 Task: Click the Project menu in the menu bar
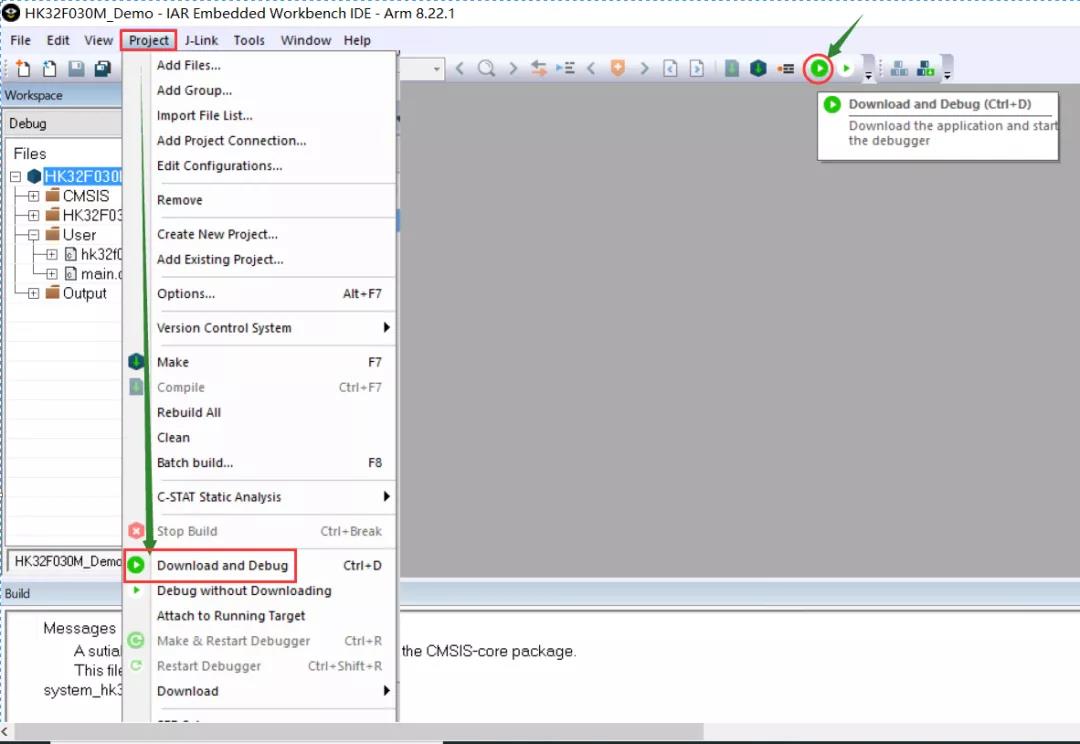149,41
